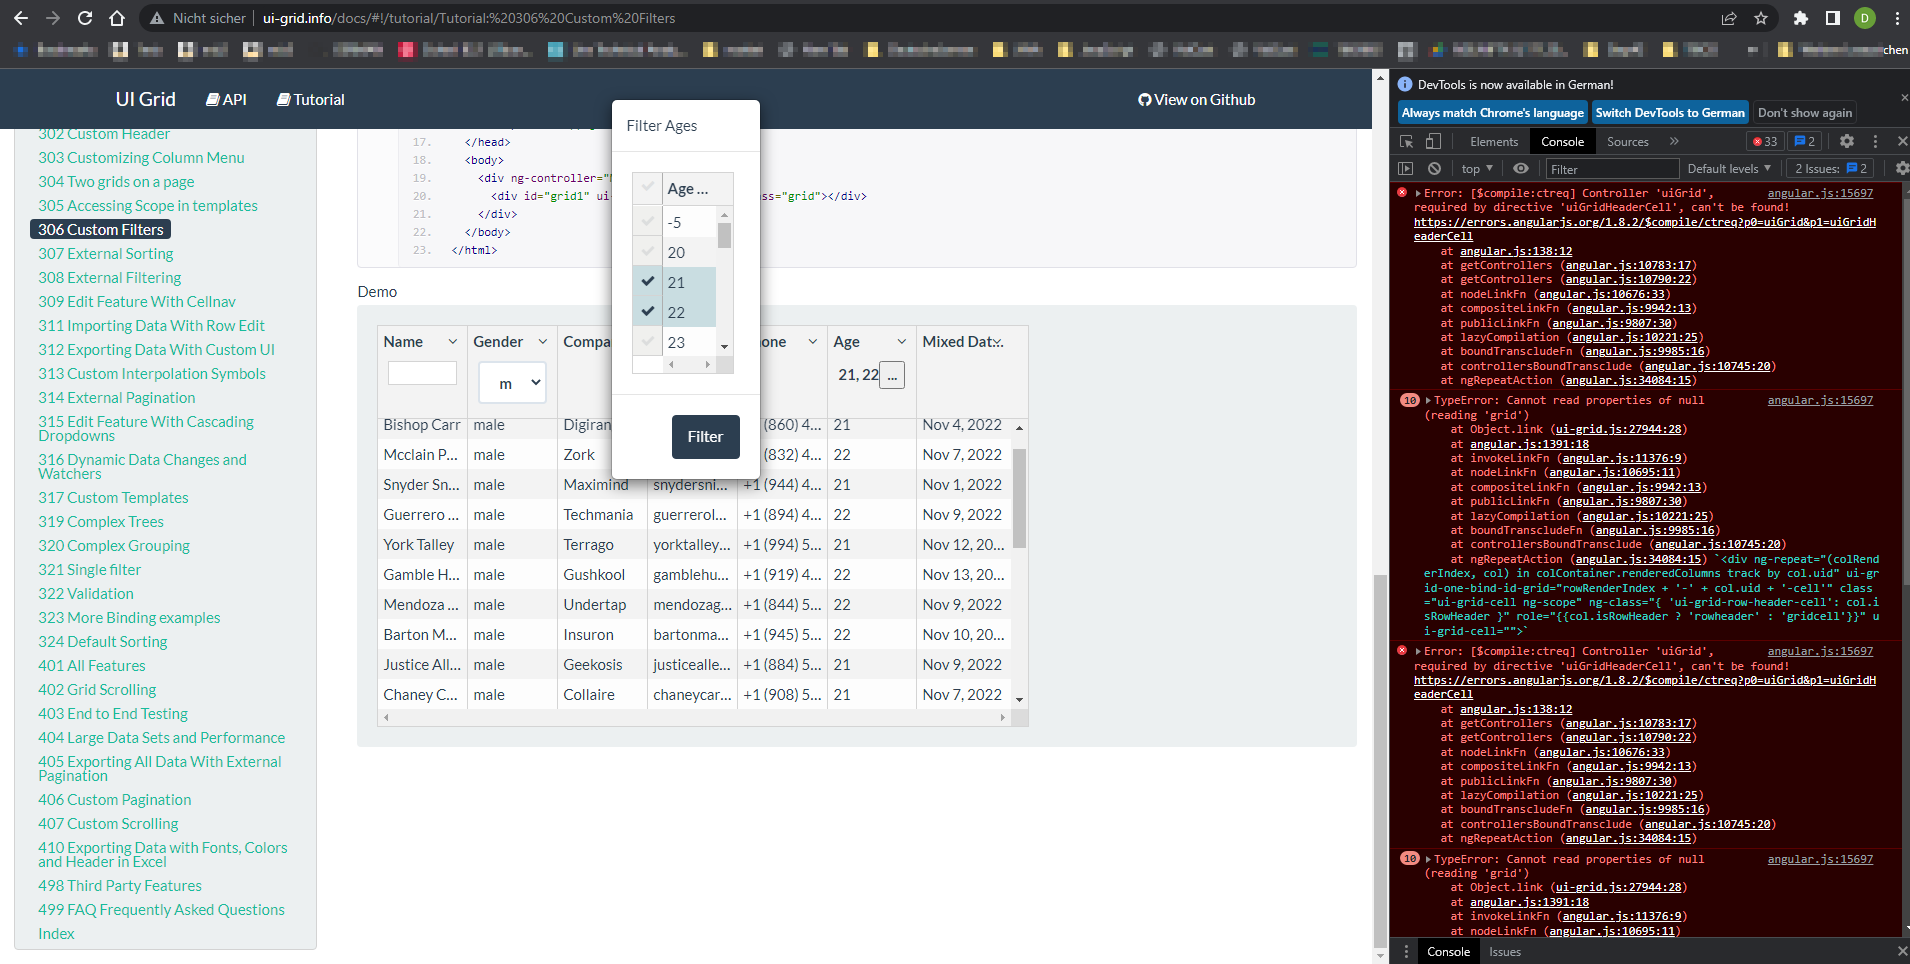Open tutorial 401 All Features
The height and width of the screenshot is (964, 1910).
pos(92,666)
